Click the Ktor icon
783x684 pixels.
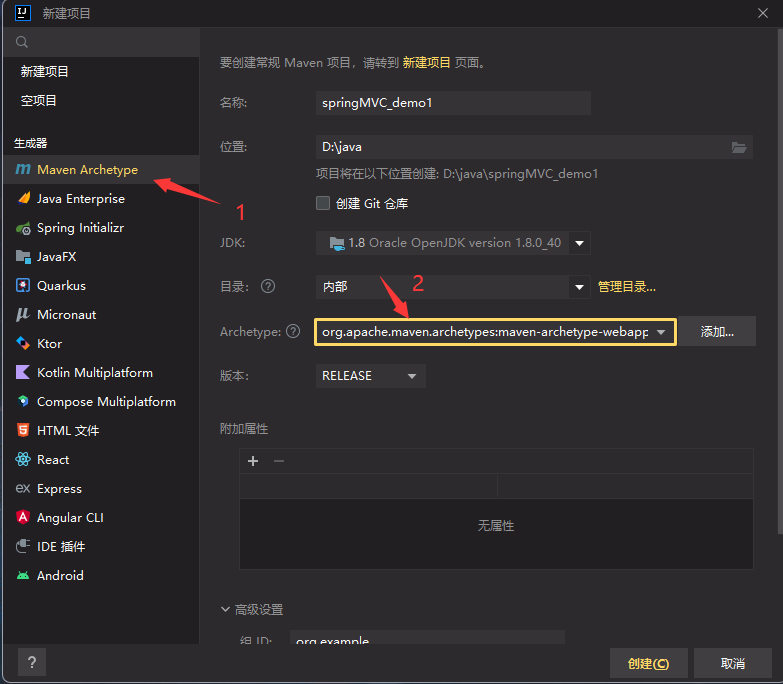pyautogui.click(x=23, y=343)
